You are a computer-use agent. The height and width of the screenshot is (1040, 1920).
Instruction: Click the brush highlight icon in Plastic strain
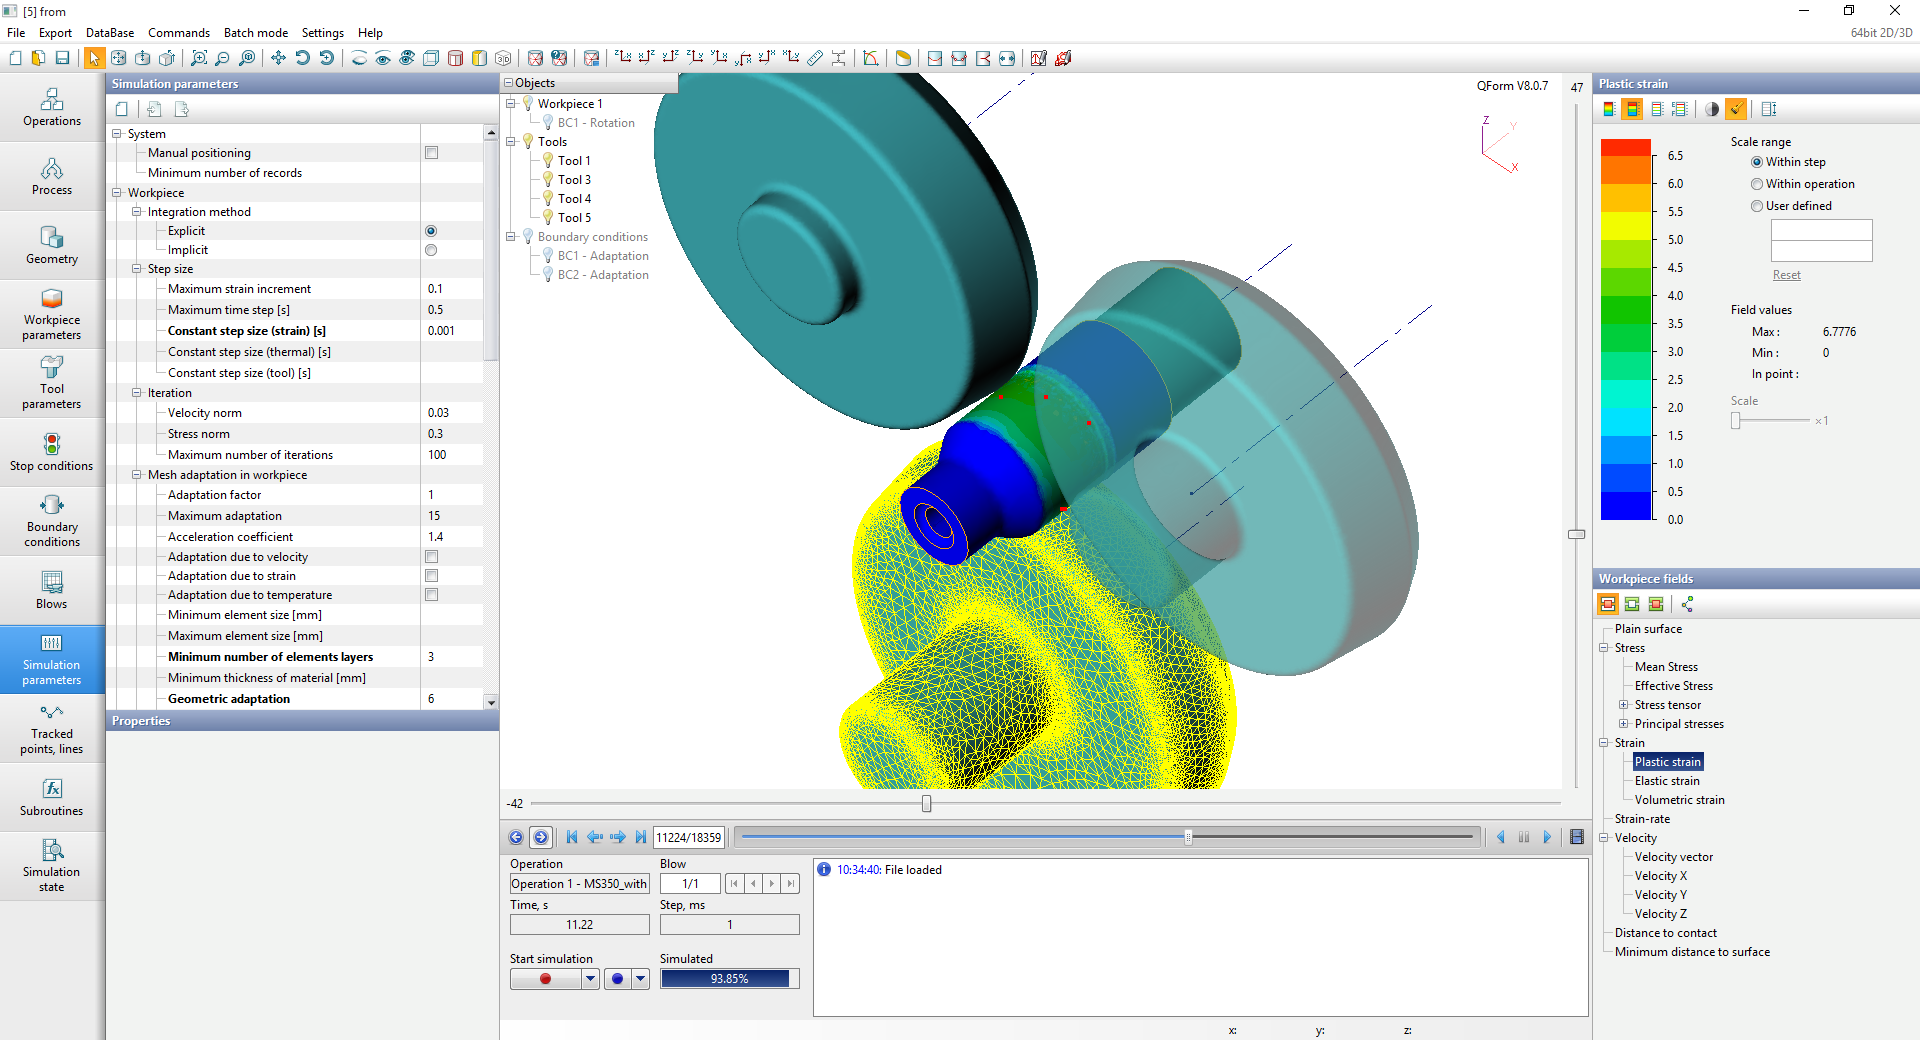coord(1736,109)
